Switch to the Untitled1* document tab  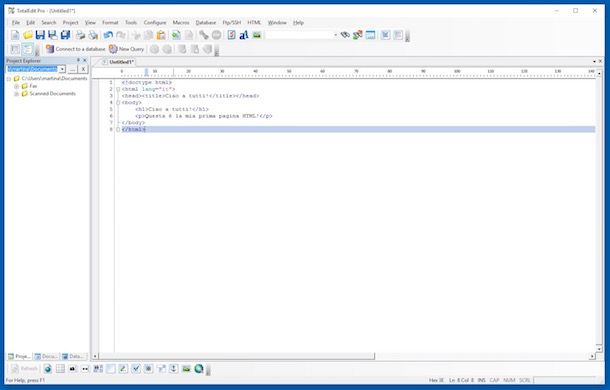tap(119, 62)
